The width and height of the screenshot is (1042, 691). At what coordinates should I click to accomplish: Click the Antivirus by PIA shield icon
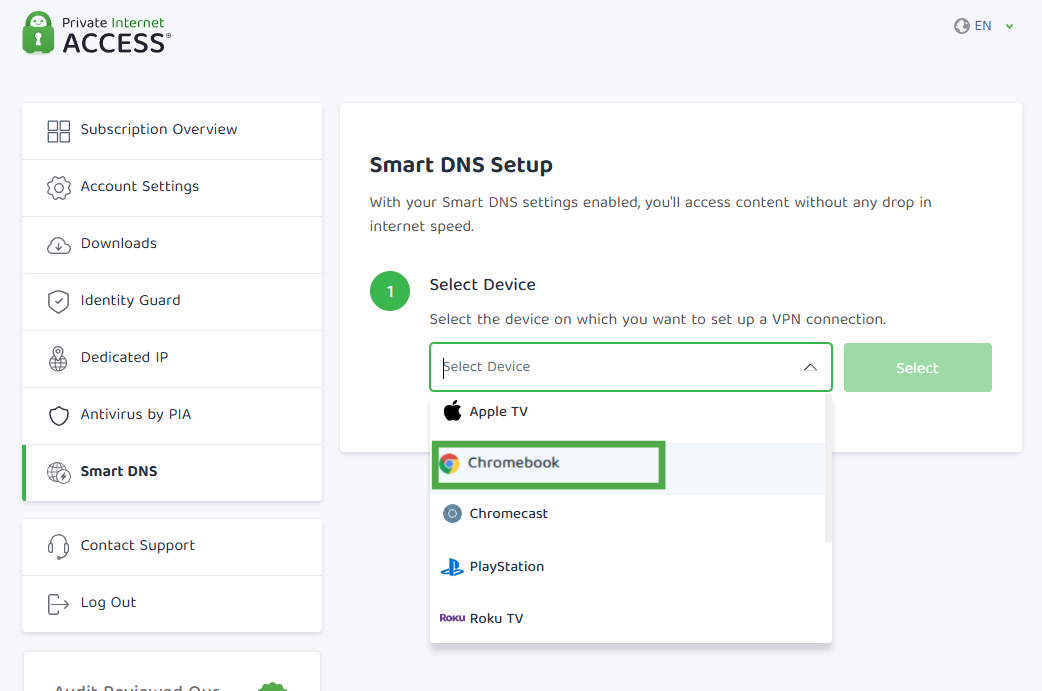point(58,416)
